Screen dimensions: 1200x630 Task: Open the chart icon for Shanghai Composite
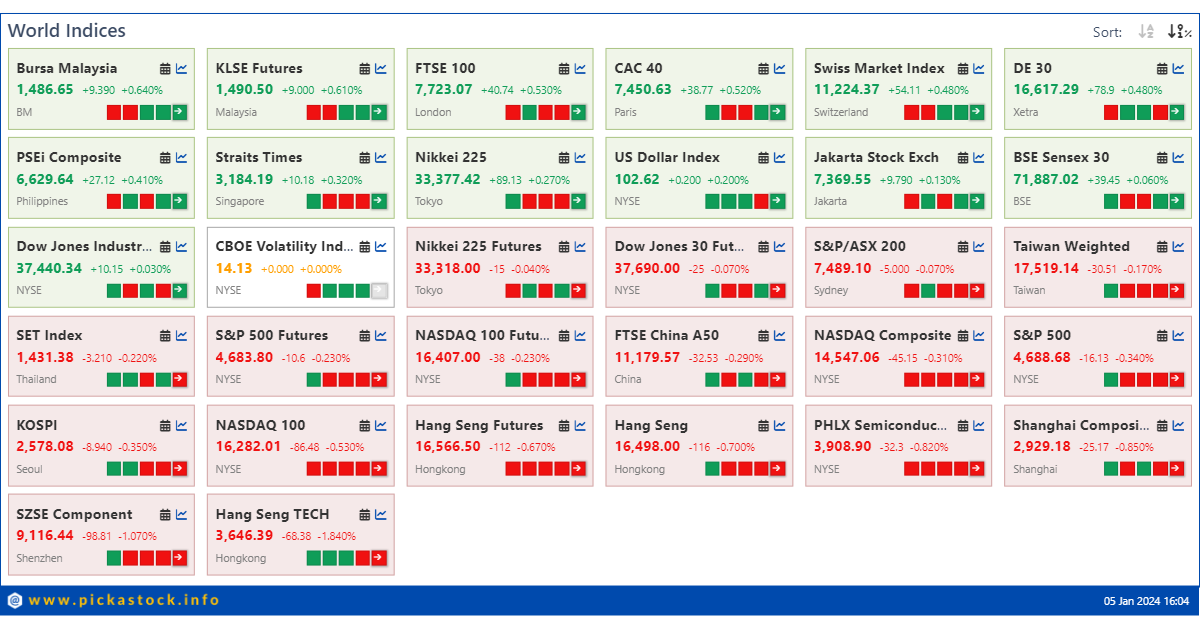click(x=1178, y=425)
